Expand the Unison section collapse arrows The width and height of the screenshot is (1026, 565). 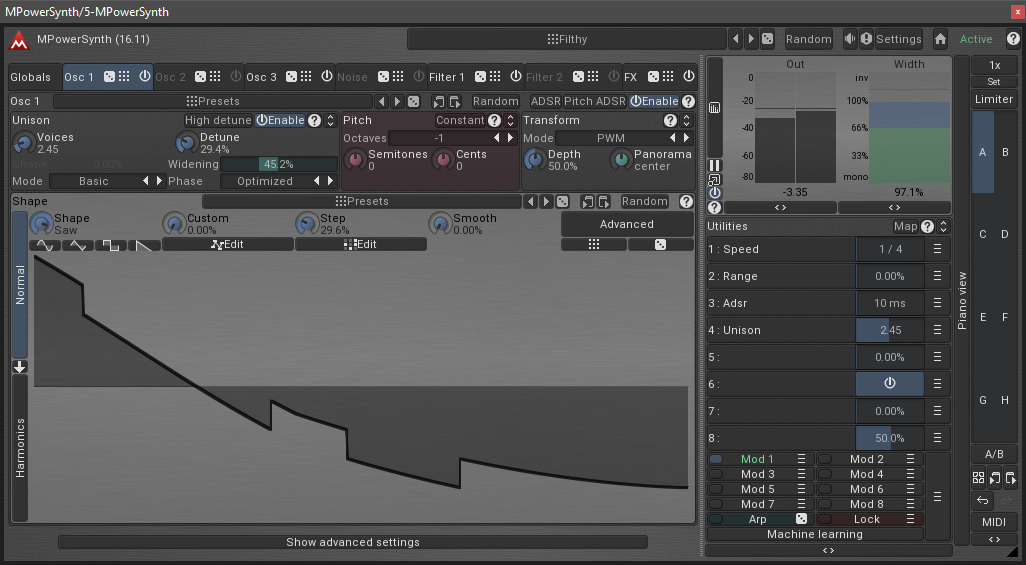(x=330, y=120)
